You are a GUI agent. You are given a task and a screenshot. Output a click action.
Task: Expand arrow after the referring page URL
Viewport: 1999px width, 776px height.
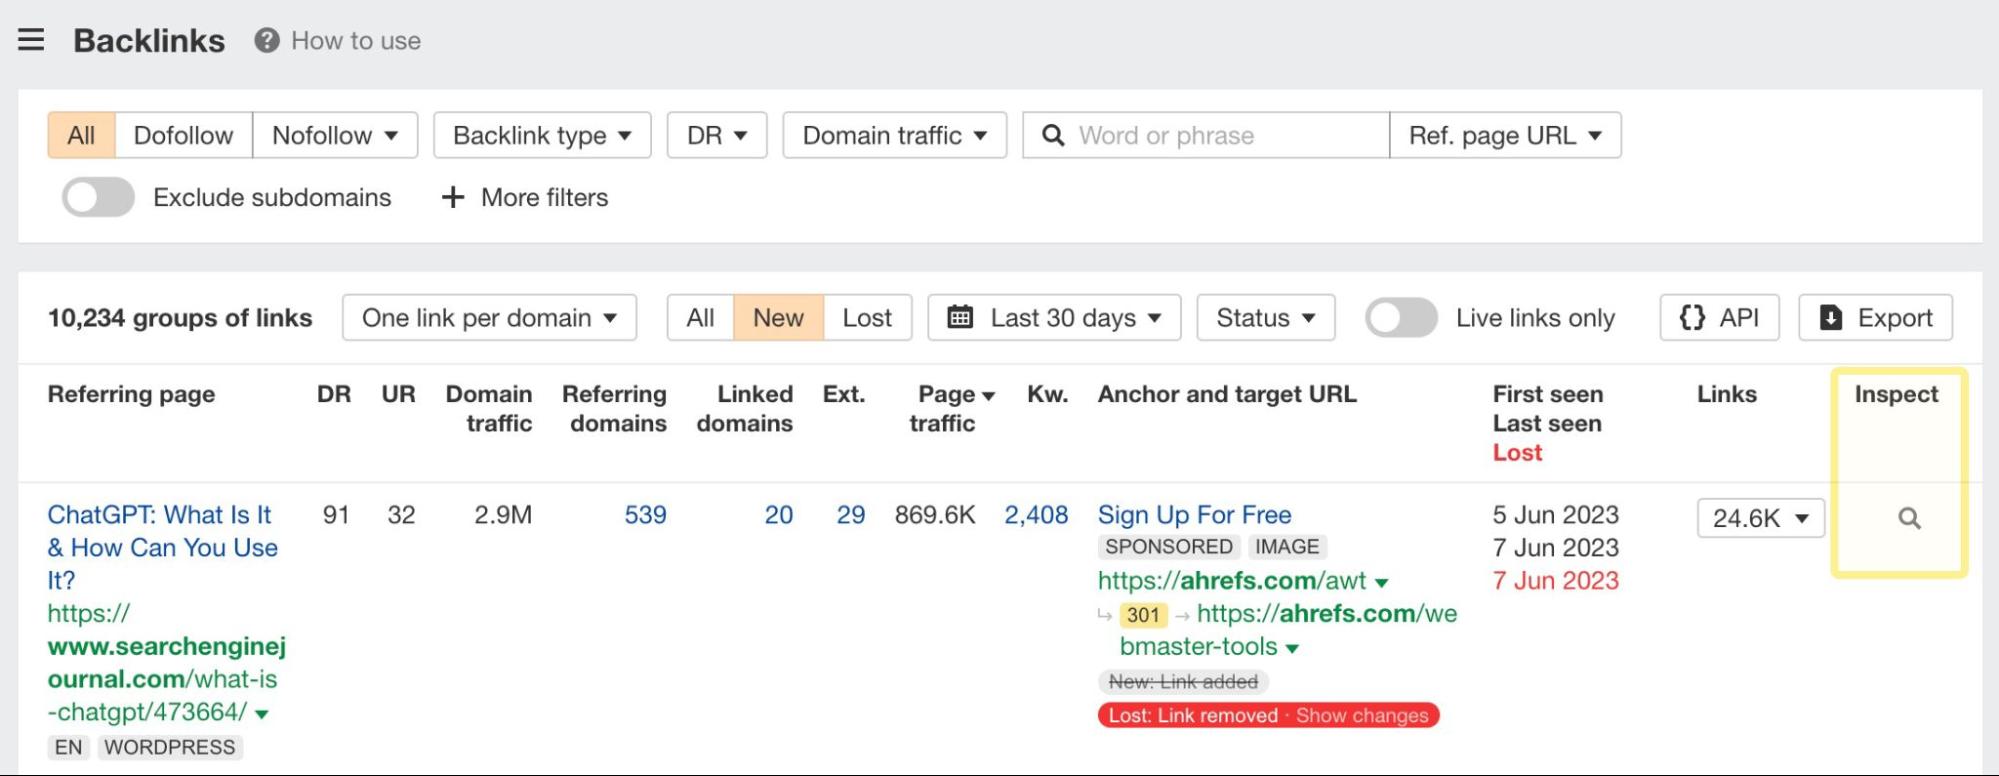[x=262, y=714]
